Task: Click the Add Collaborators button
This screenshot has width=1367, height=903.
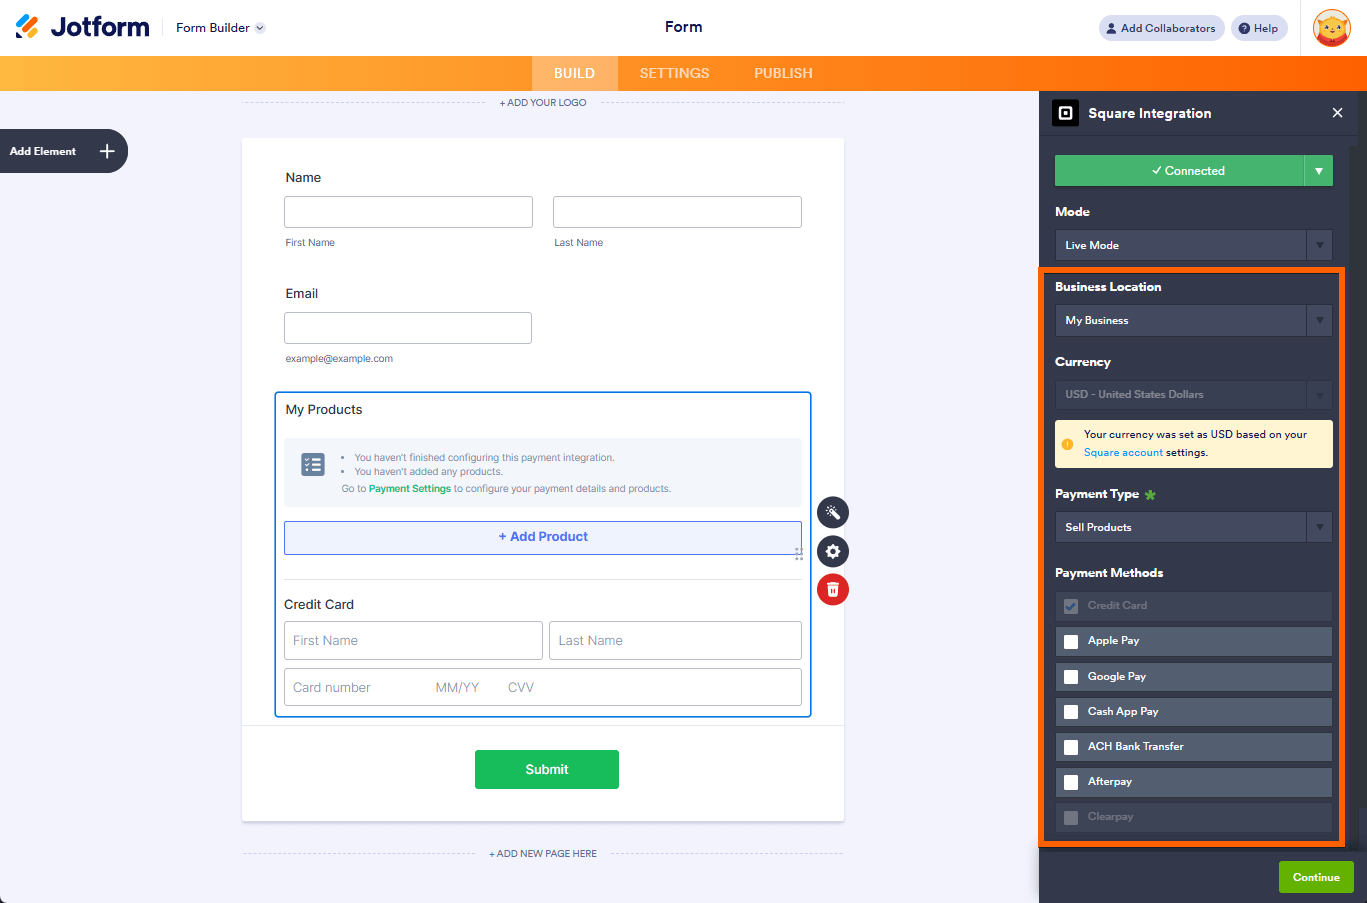Action: [x=1161, y=28]
